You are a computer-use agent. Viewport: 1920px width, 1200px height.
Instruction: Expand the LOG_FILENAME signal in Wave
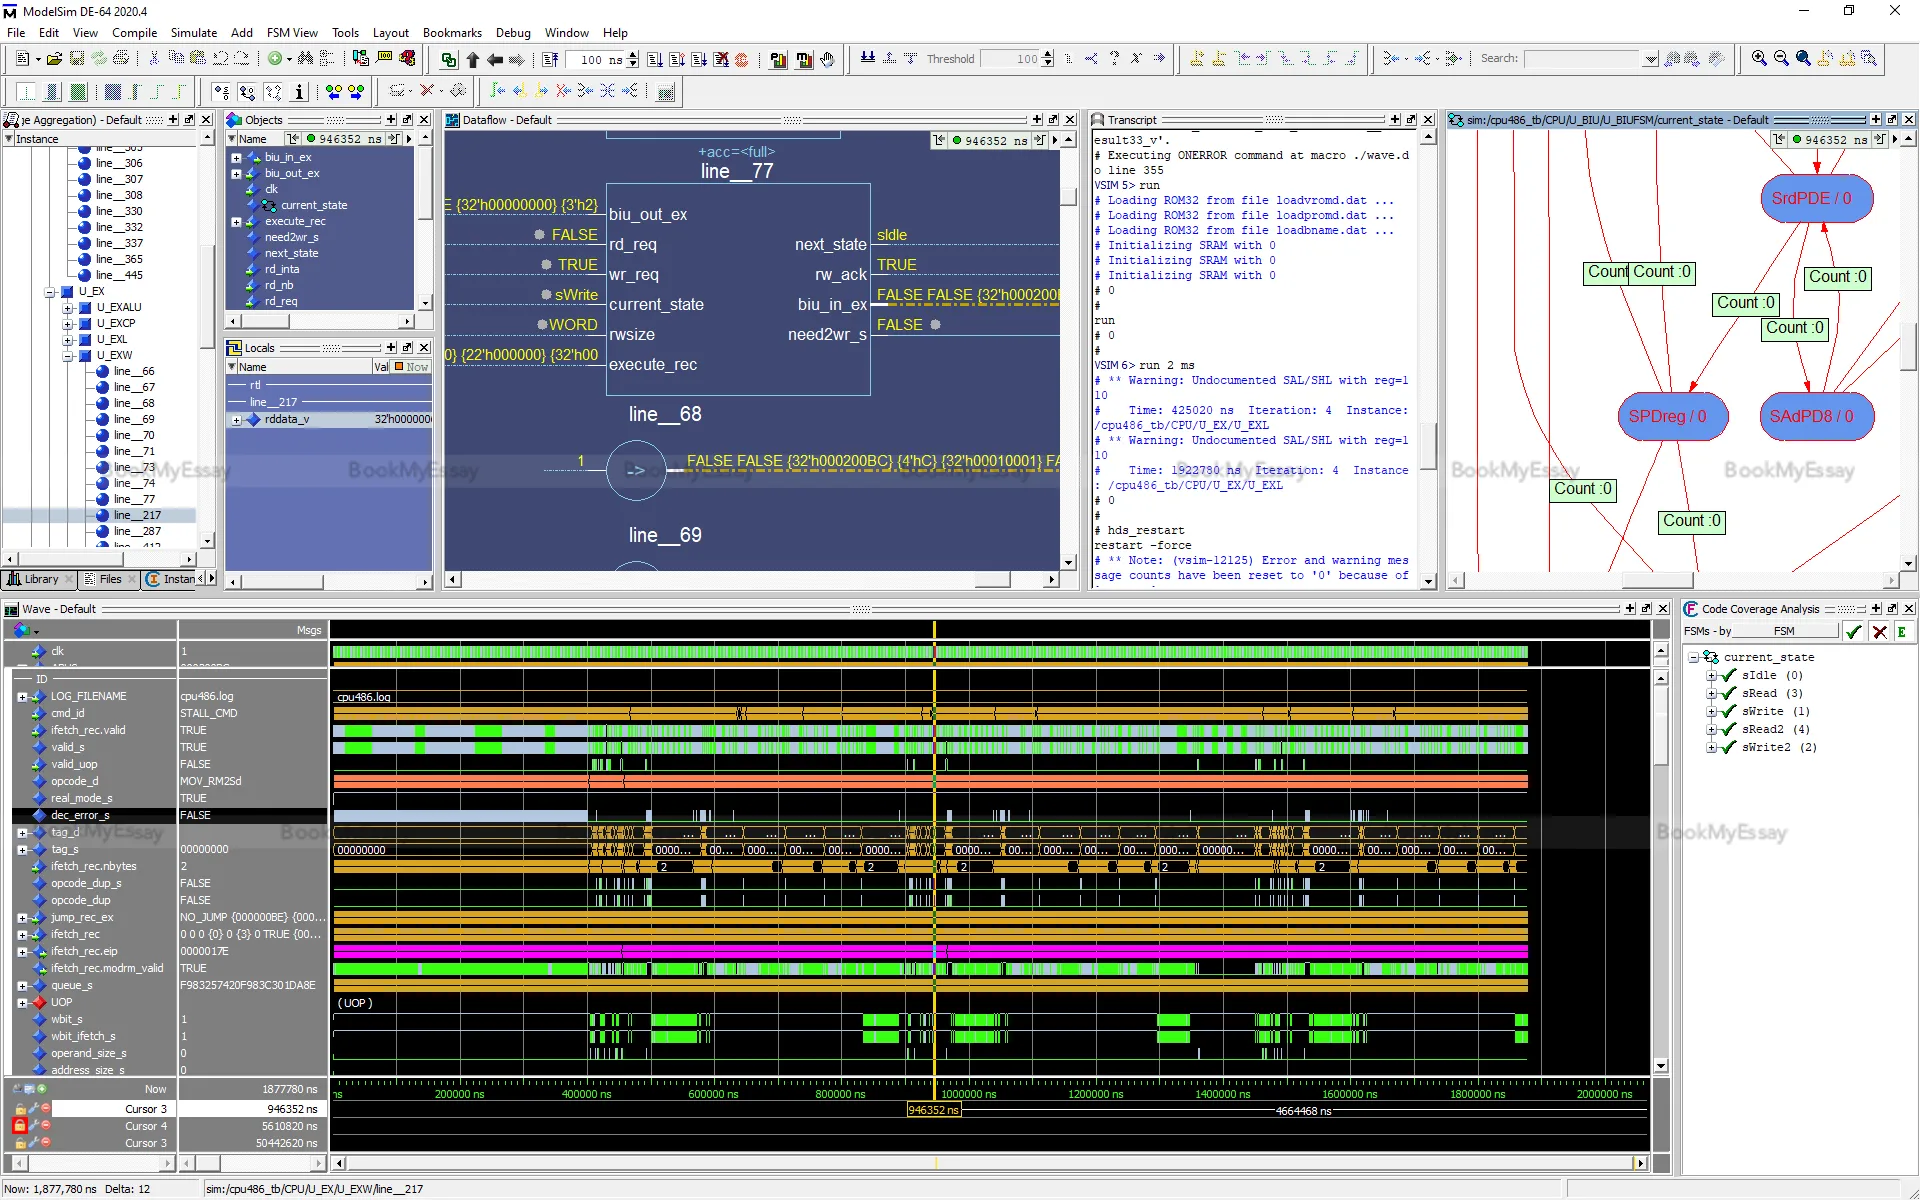(x=22, y=696)
